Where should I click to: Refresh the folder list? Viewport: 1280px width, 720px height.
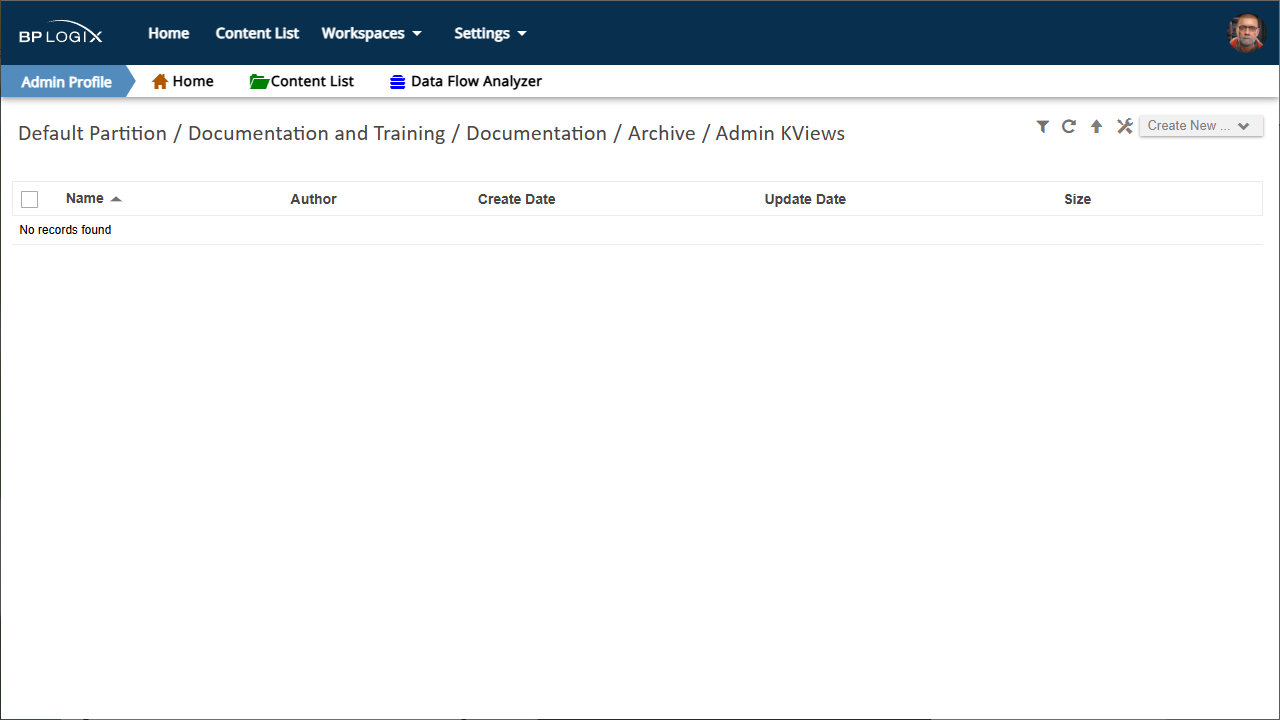tap(1069, 126)
